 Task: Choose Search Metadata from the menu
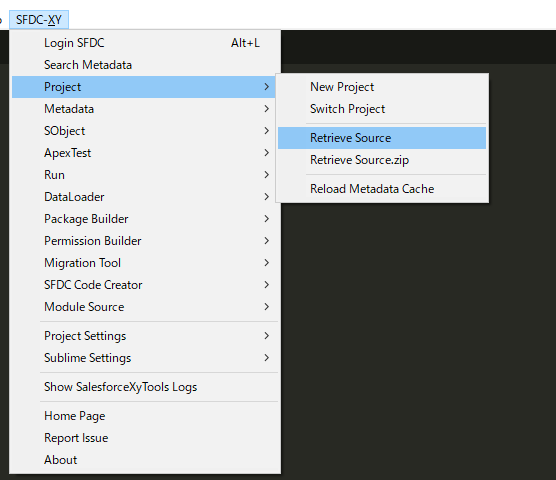[145, 65]
